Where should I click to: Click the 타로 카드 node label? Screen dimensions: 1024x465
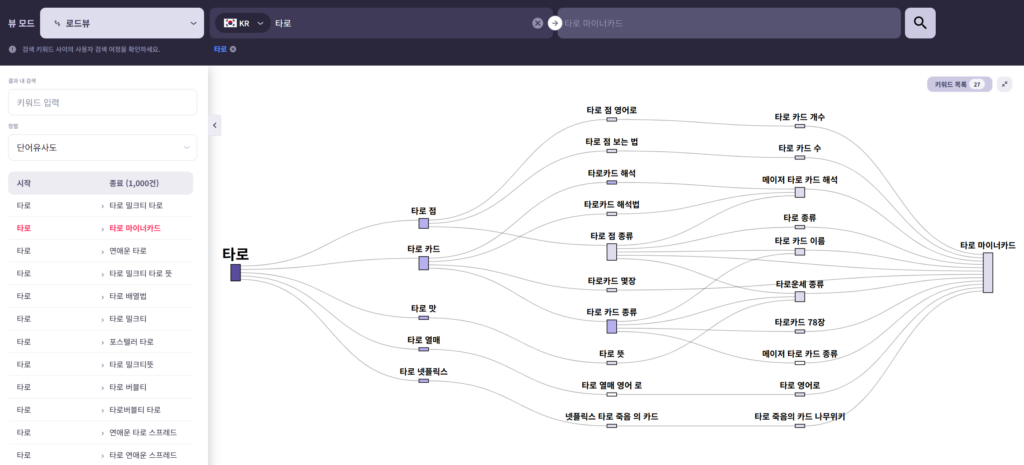click(423, 248)
